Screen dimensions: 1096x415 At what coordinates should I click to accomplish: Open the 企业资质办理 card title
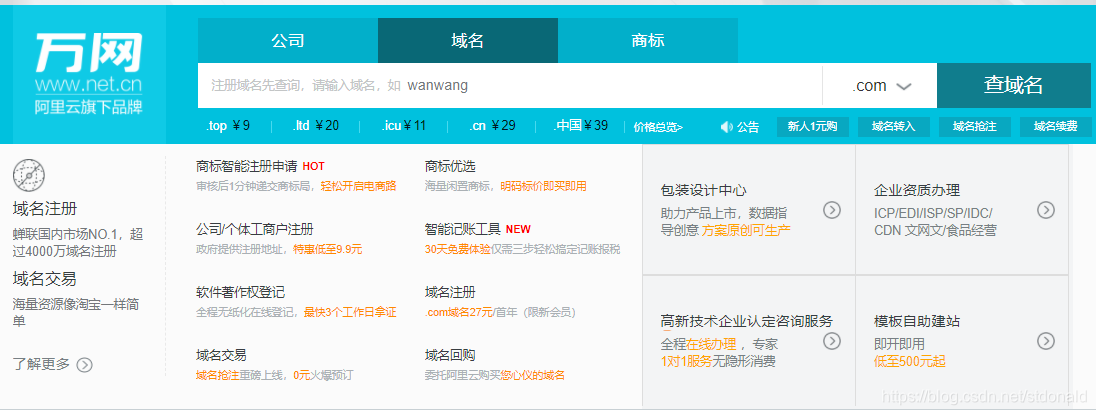[917, 190]
